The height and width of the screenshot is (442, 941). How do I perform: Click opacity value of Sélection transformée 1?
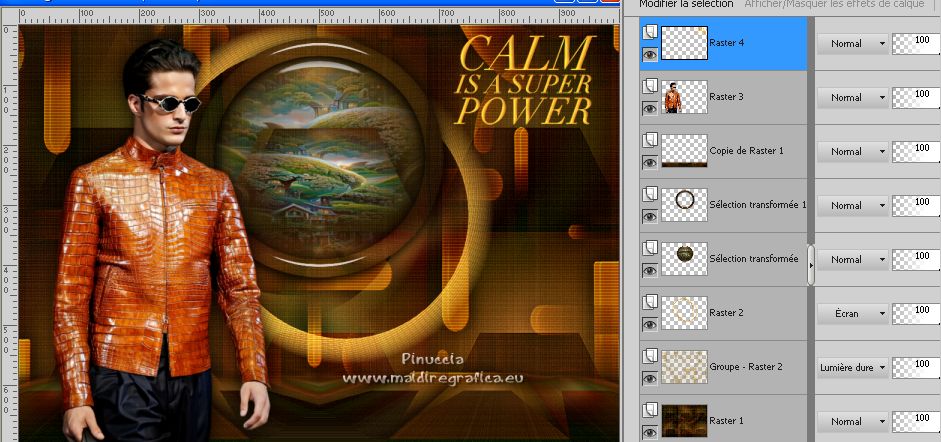click(x=922, y=202)
